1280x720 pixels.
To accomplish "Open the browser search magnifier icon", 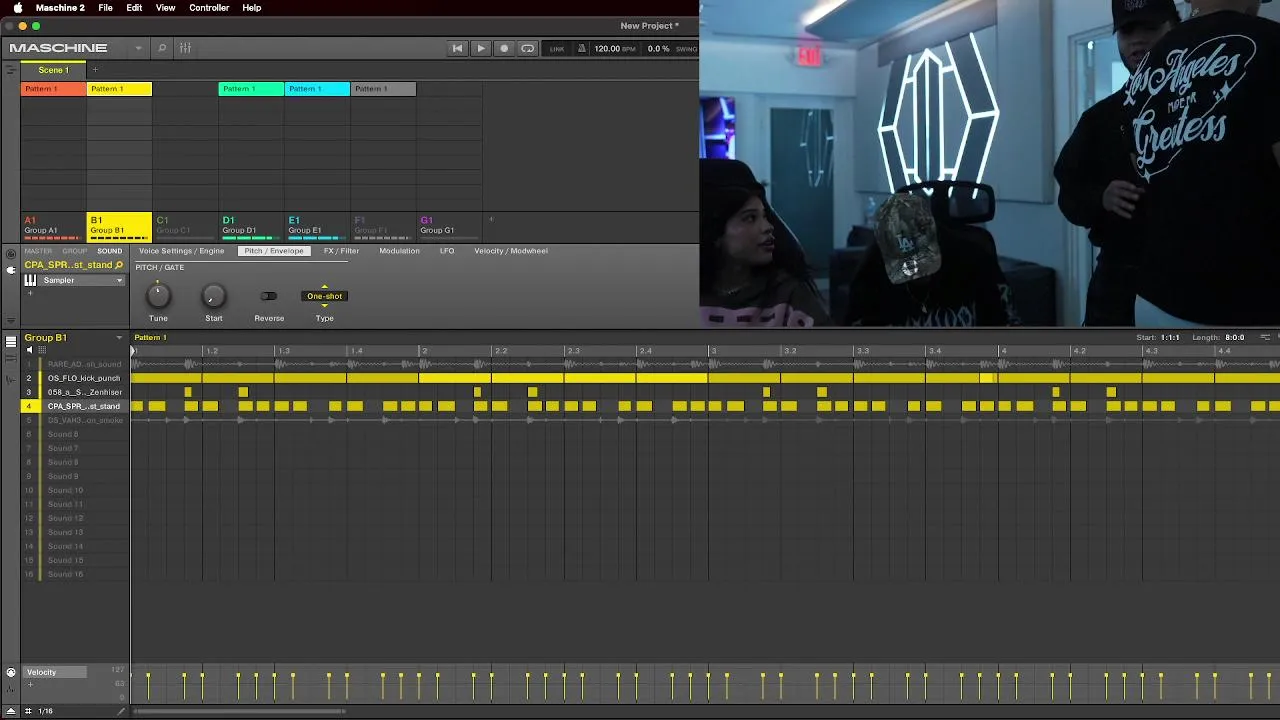I will click(x=162, y=48).
